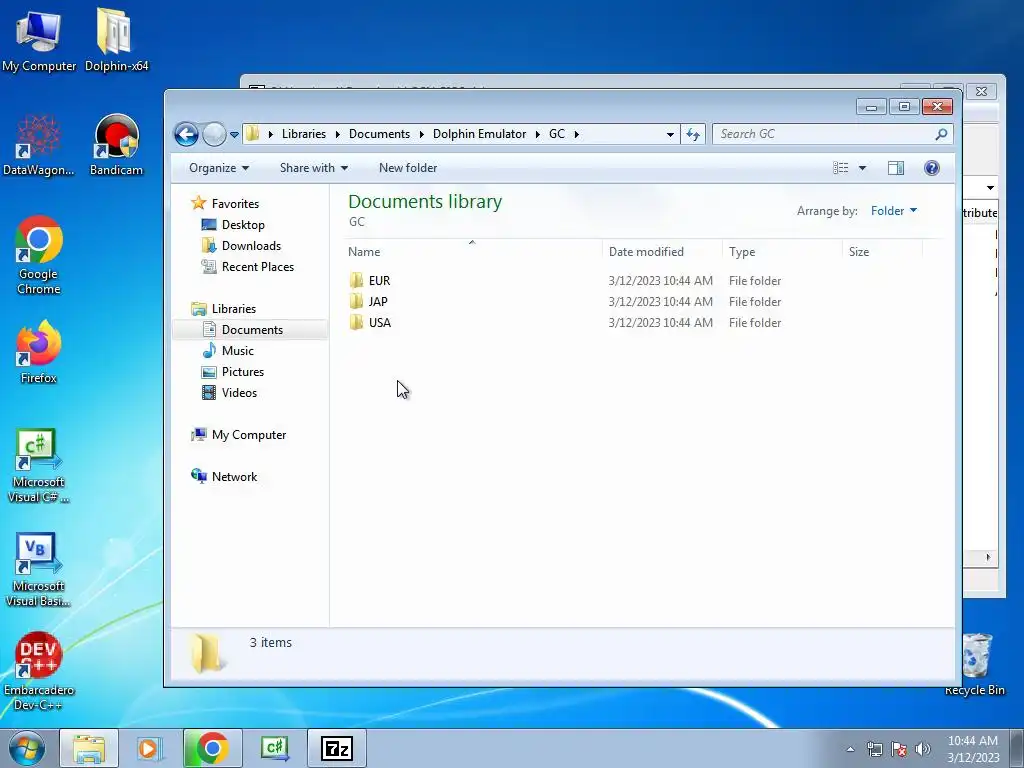Select Dolphin Emulator in the breadcrumb
Viewport: 1024px width, 768px height.
coord(479,134)
